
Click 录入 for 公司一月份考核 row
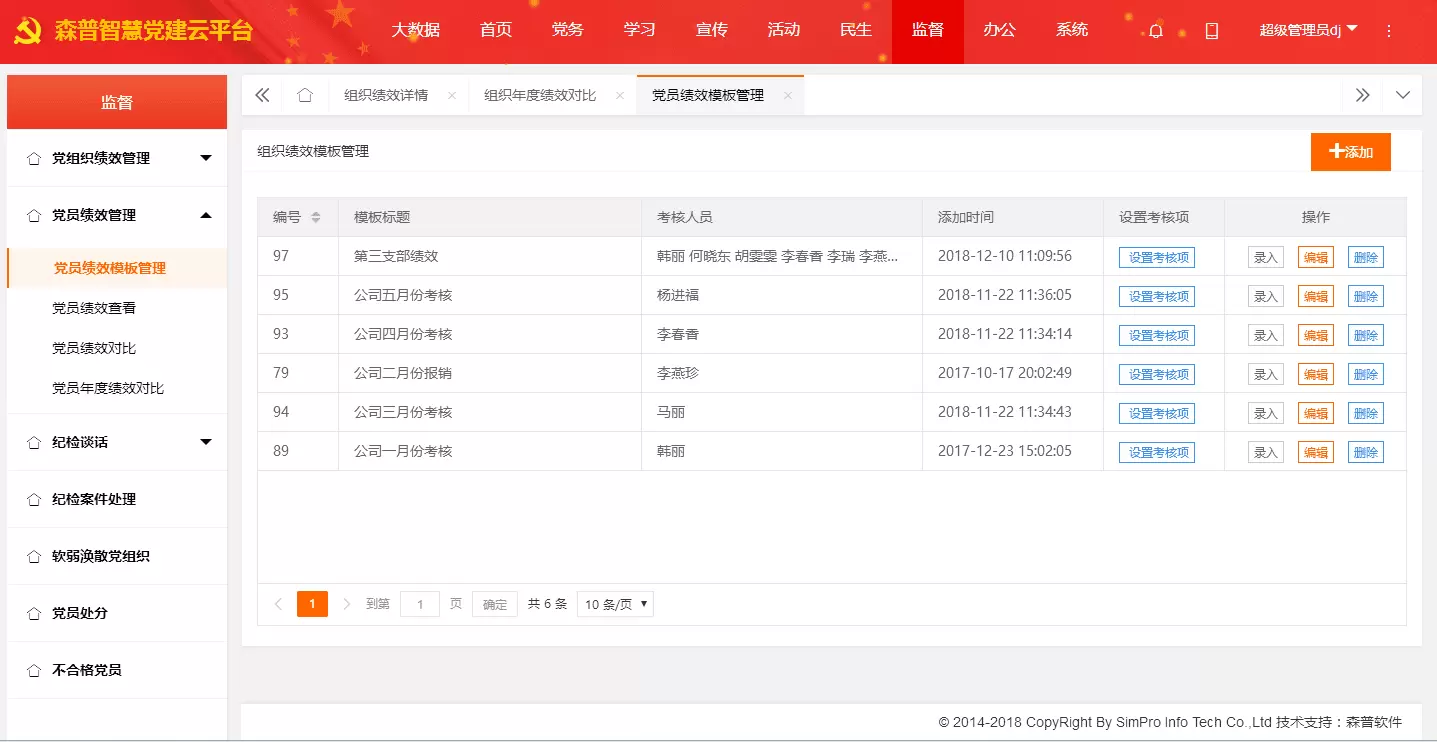click(1266, 452)
